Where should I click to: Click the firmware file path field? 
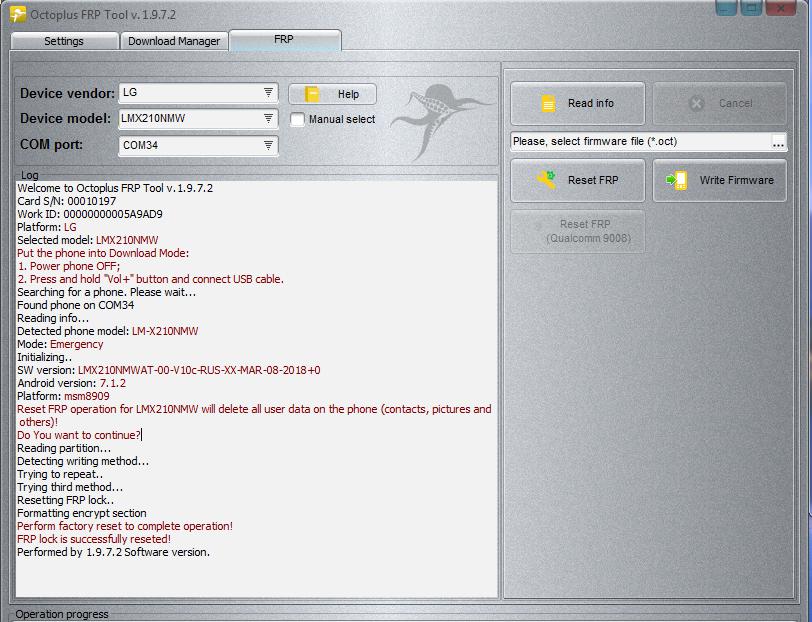tap(641, 141)
